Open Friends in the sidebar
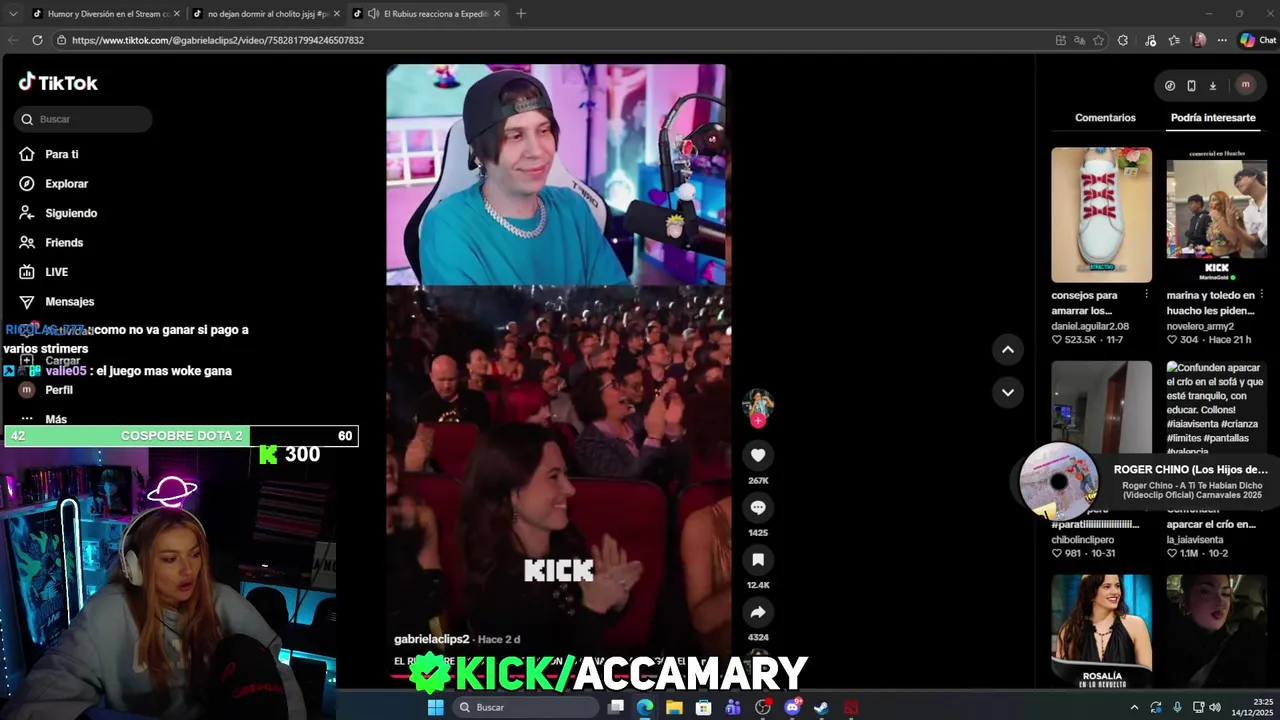The width and height of the screenshot is (1280, 720). pos(51,243)
